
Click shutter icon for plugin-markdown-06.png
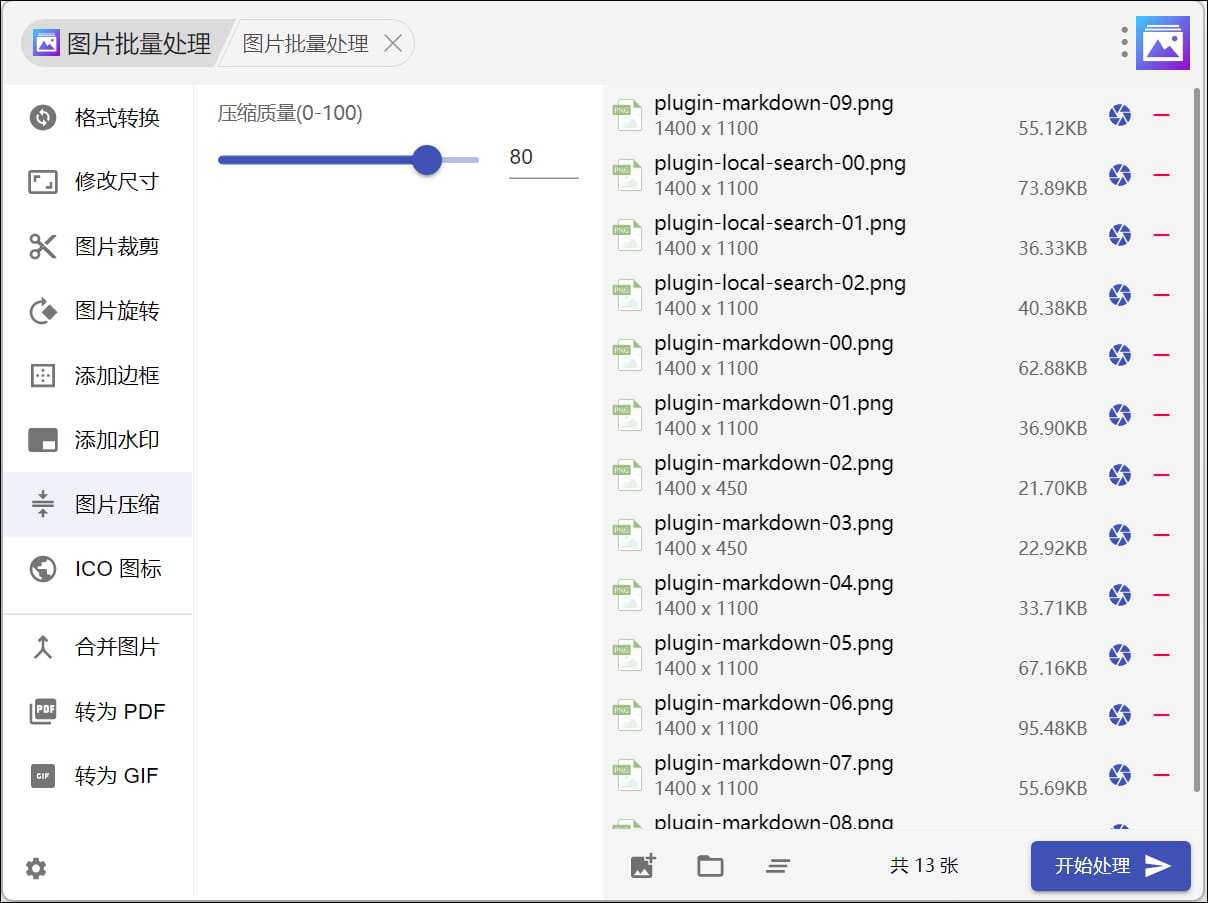coord(1120,715)
